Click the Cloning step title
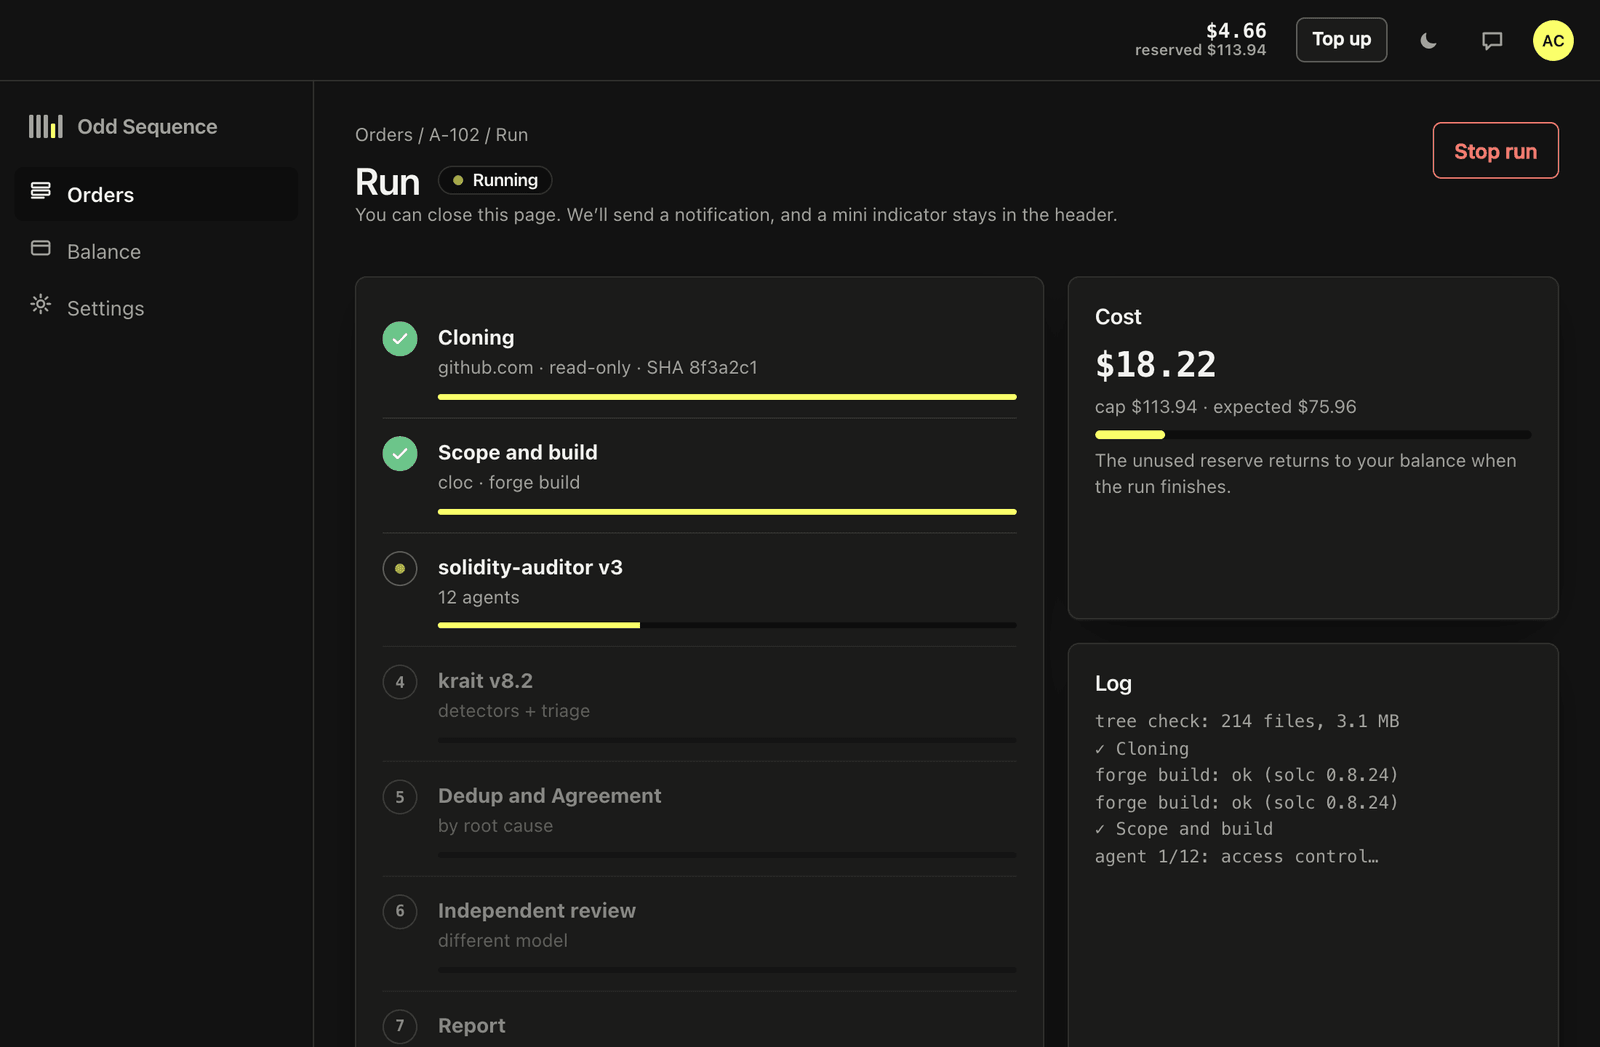Image resolution: width=1600 pixels, height=1047 pixels. click(476, 338)
